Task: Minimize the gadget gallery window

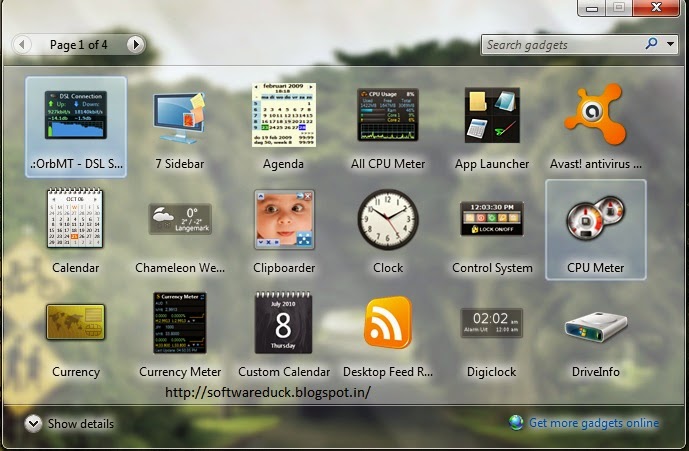Action: 592,8
